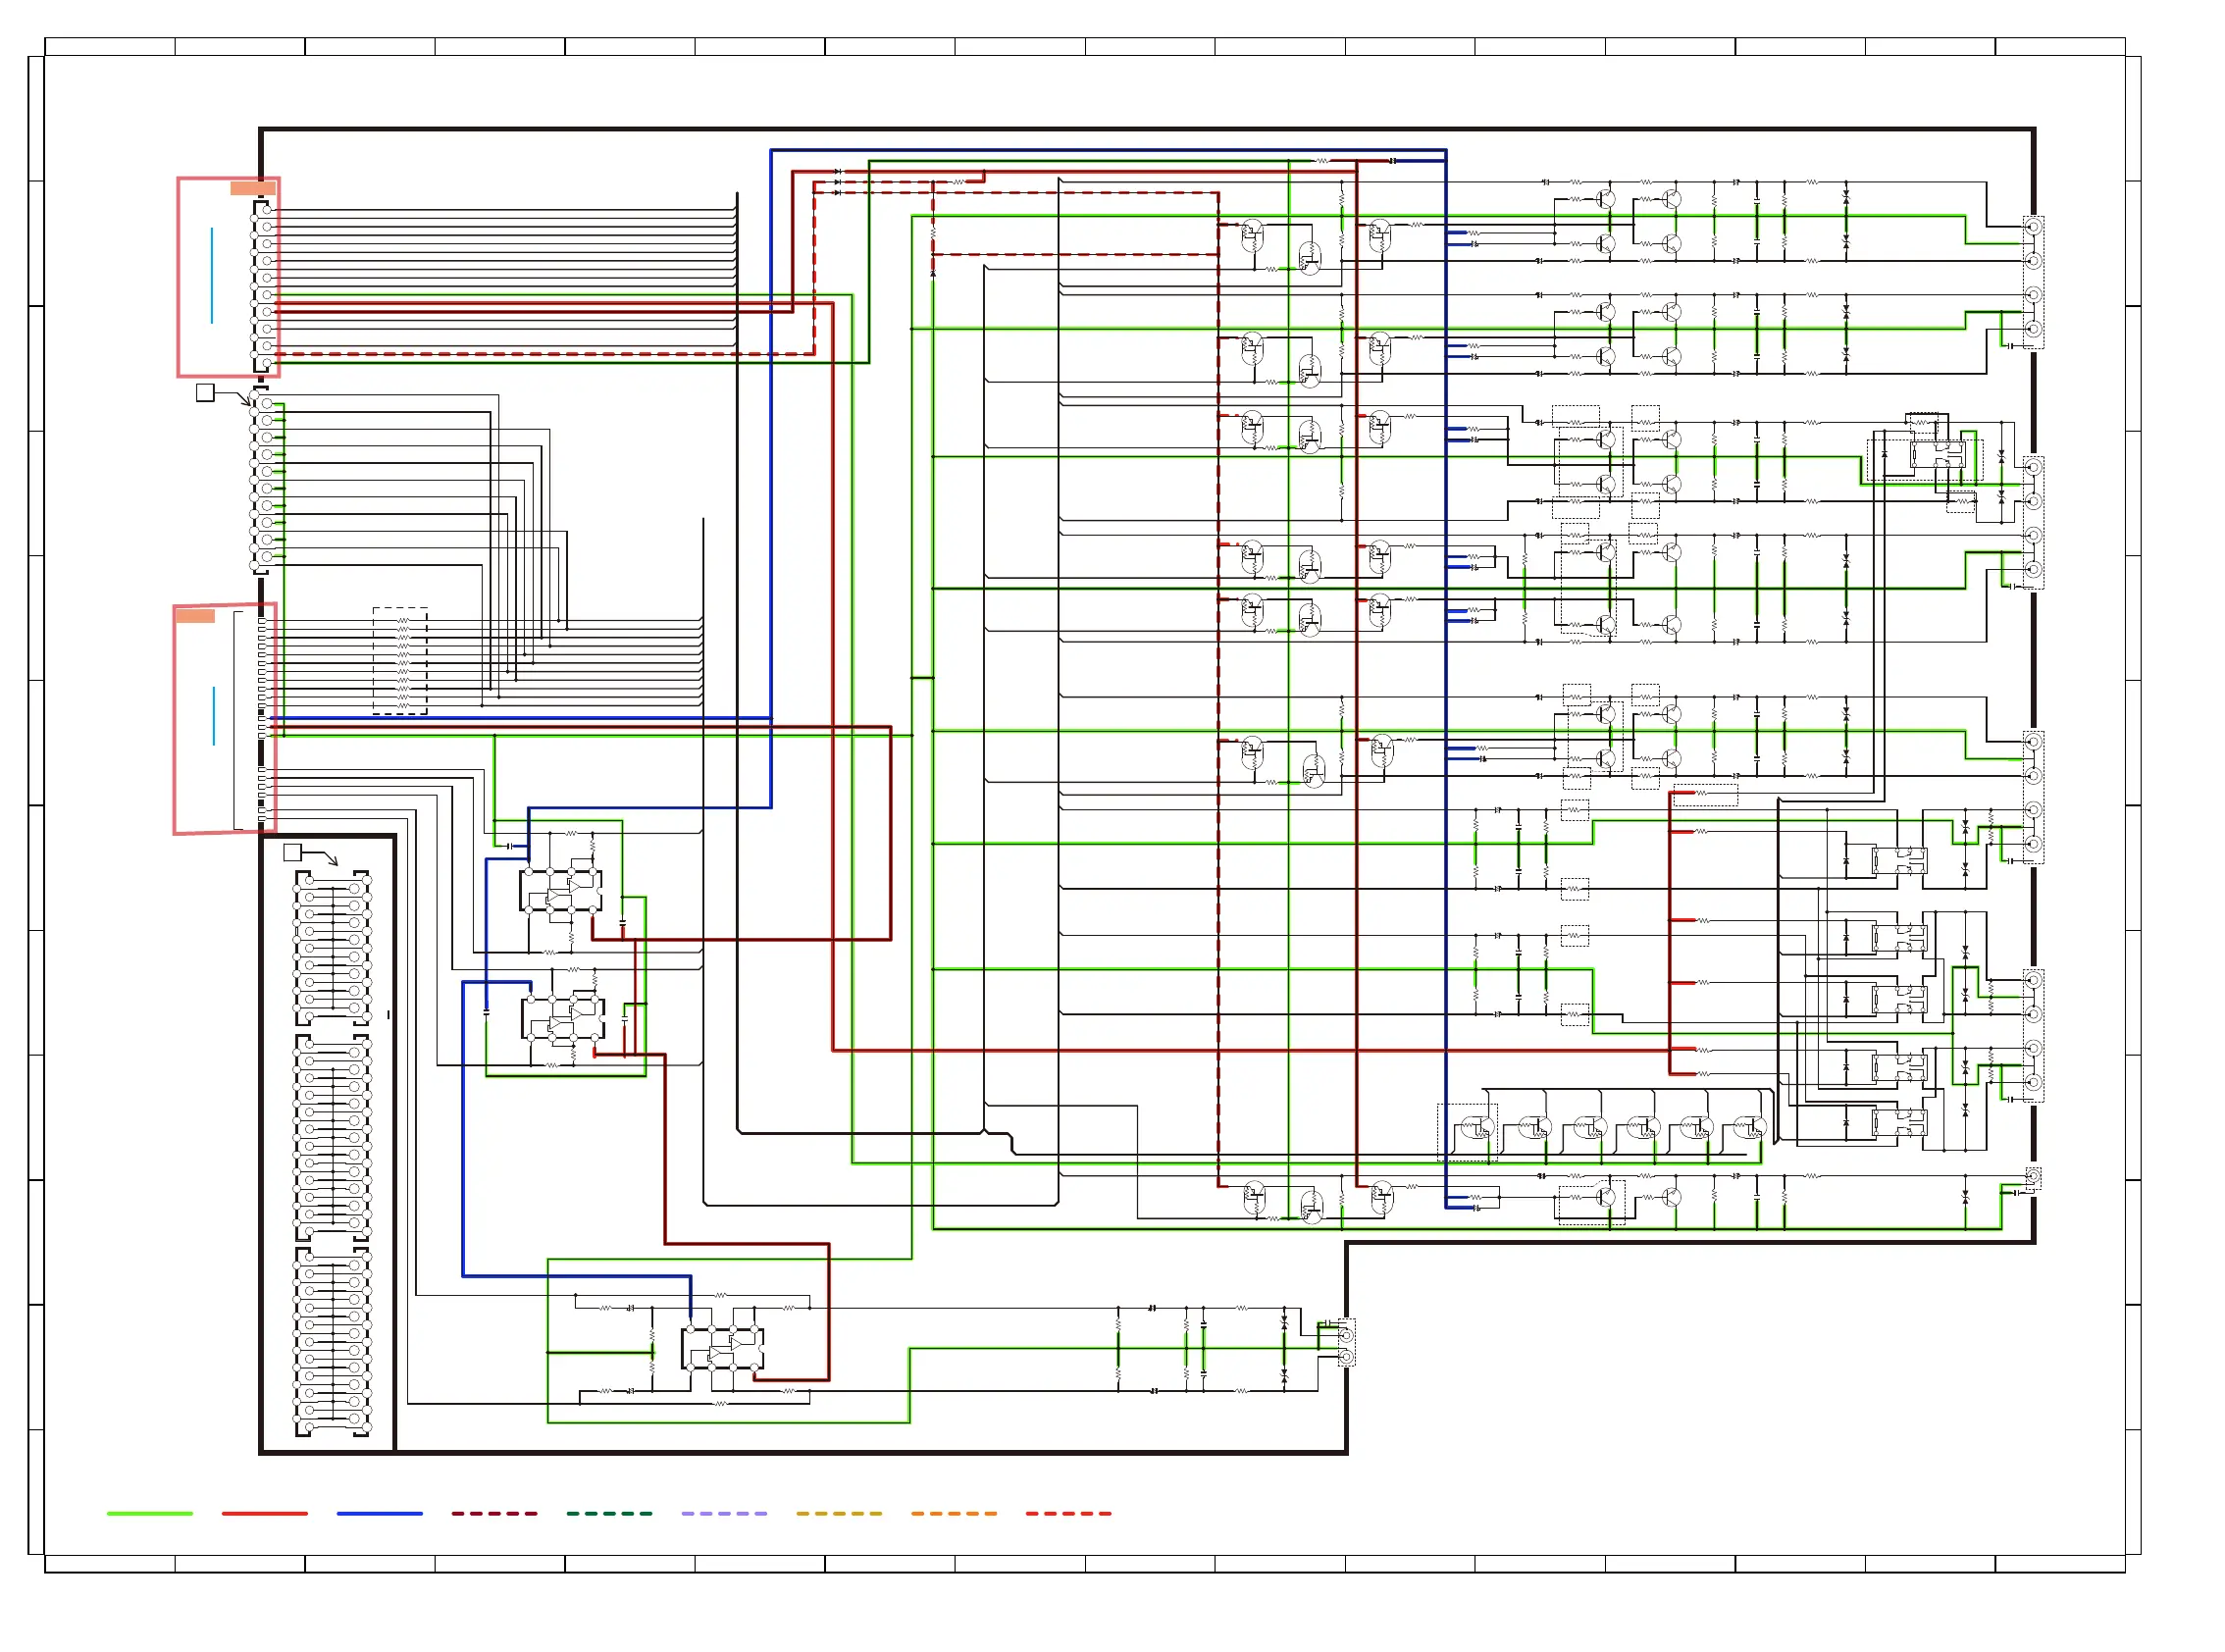The height and width of the screenshot is (1652, 2225).
Task: Click the square callout box above large pin header
Action: coord(292,852)
